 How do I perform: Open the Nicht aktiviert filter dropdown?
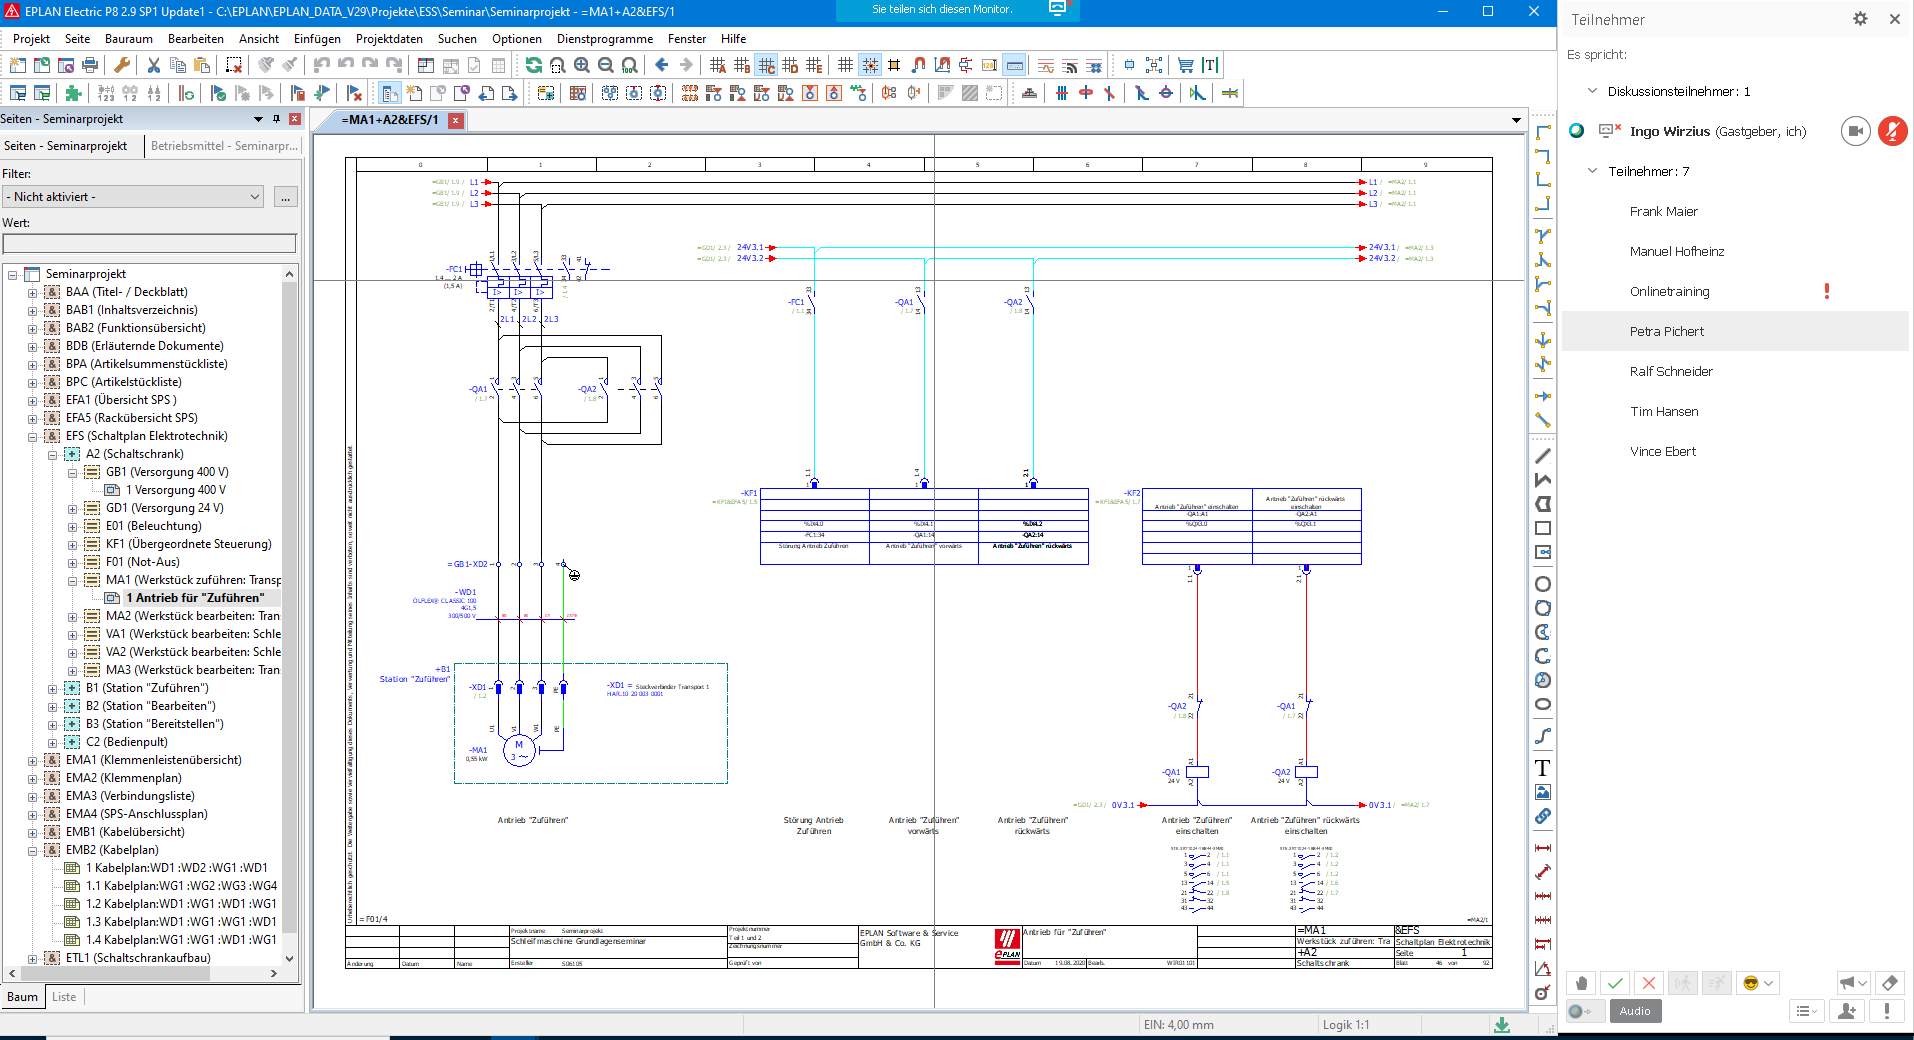coord(255,196)
